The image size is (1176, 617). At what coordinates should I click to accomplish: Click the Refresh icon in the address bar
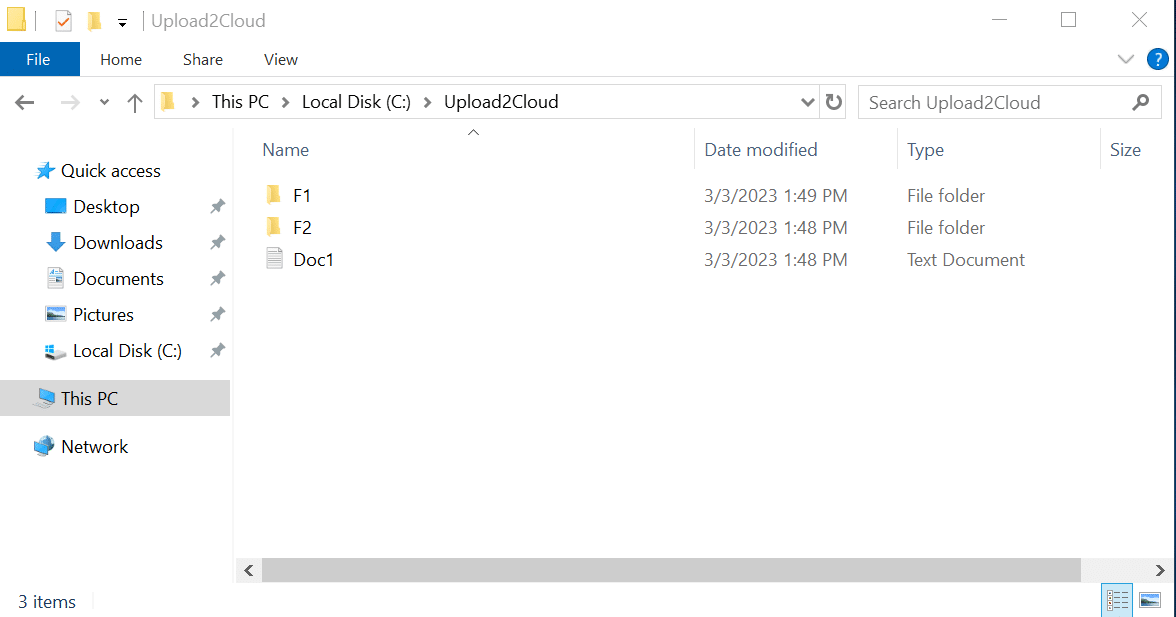click(833, 102)
